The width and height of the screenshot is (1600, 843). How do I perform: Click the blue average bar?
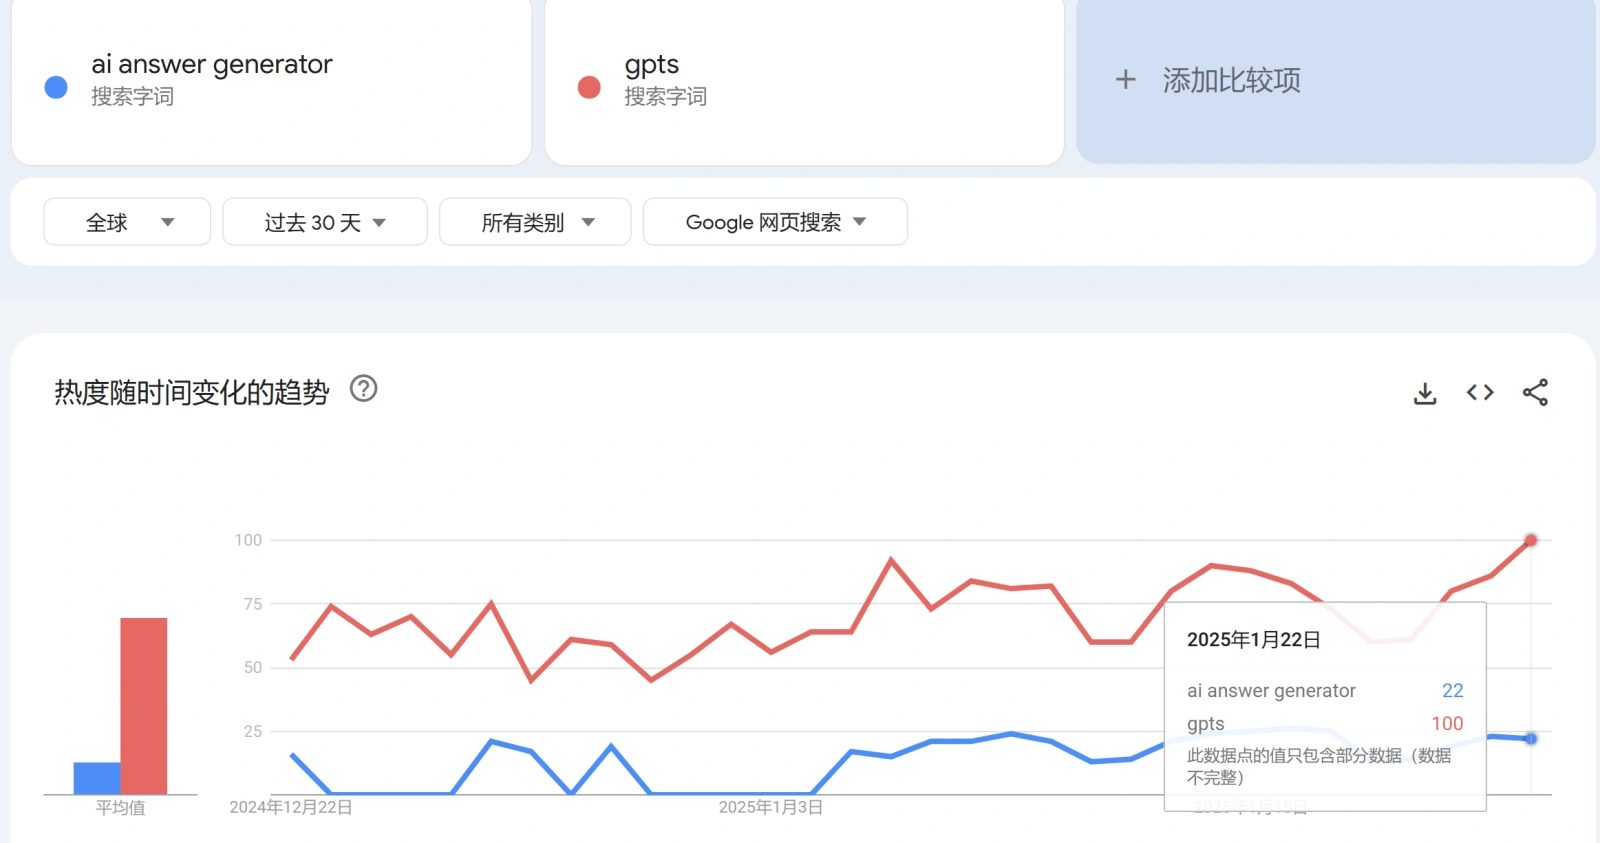(x=97, y=778)
